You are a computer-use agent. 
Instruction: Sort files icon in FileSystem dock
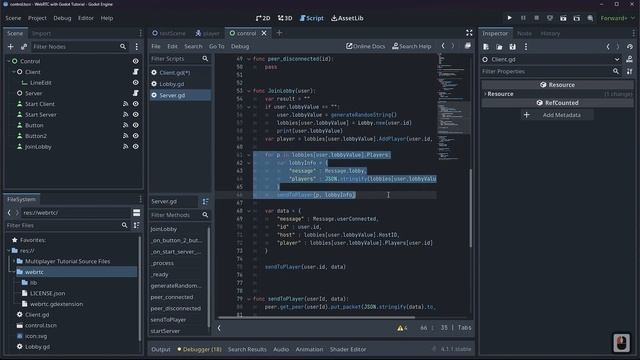(x=136, y=225)
